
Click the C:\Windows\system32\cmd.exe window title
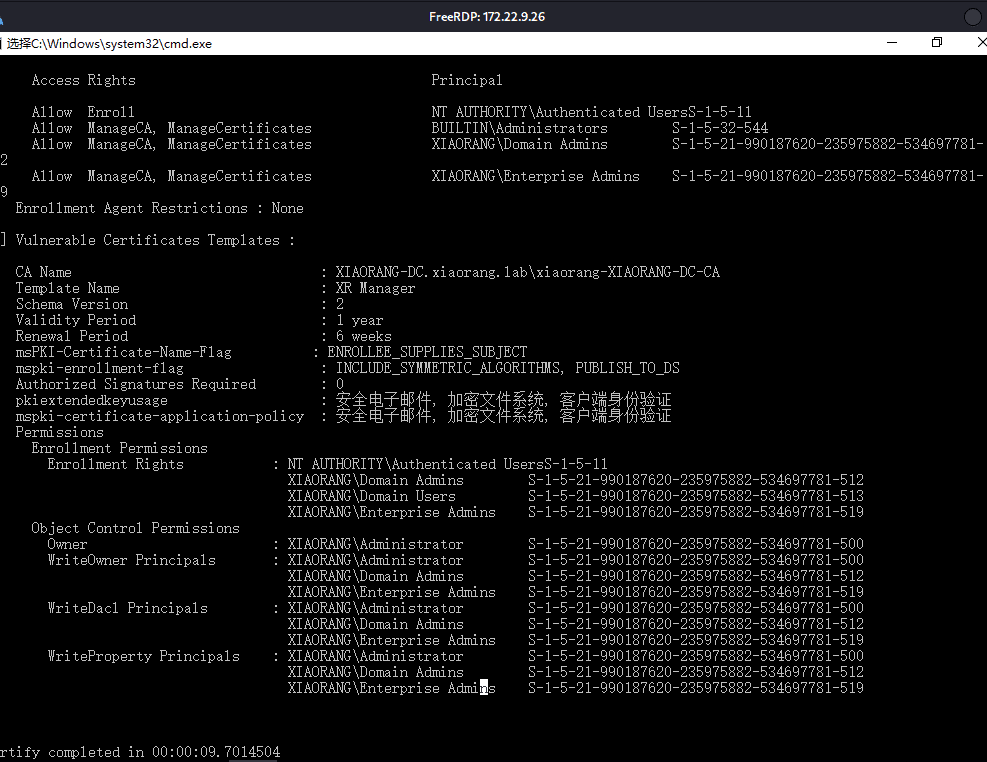(x=110, y=43)
